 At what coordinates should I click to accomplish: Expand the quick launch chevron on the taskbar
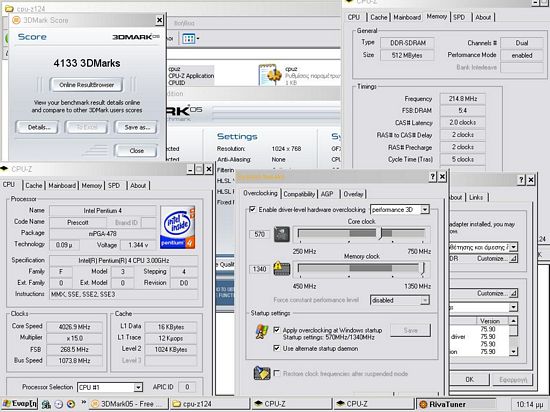click(x=84, y=402)
